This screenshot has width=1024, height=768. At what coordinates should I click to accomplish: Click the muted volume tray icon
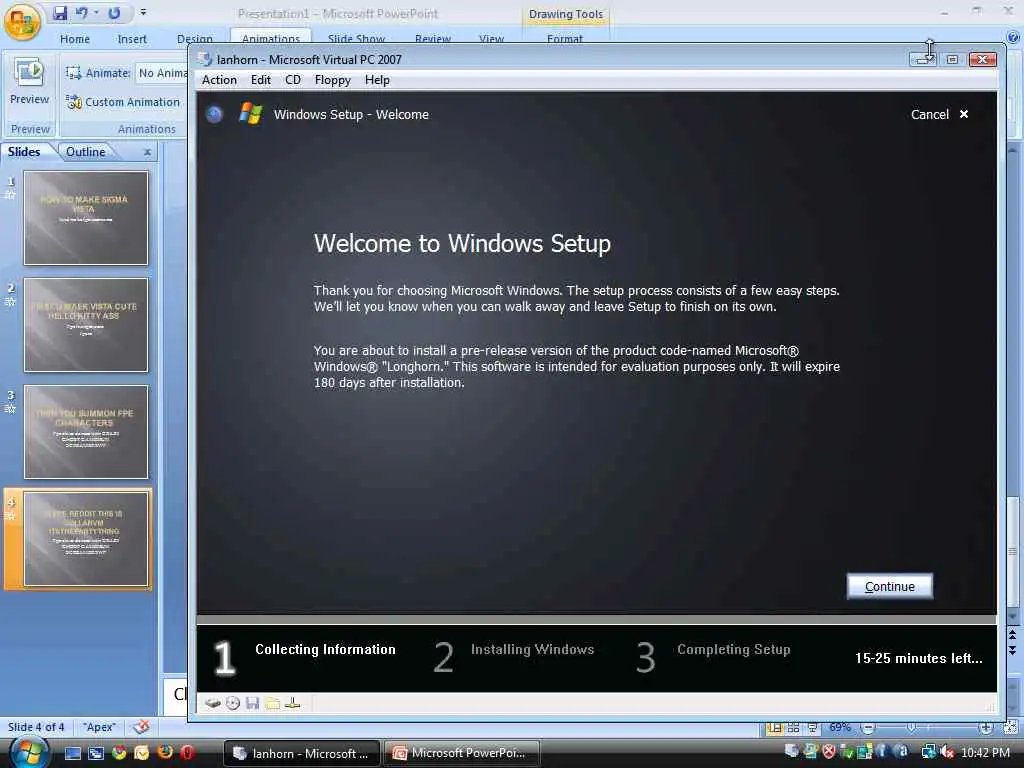point(947,752)
